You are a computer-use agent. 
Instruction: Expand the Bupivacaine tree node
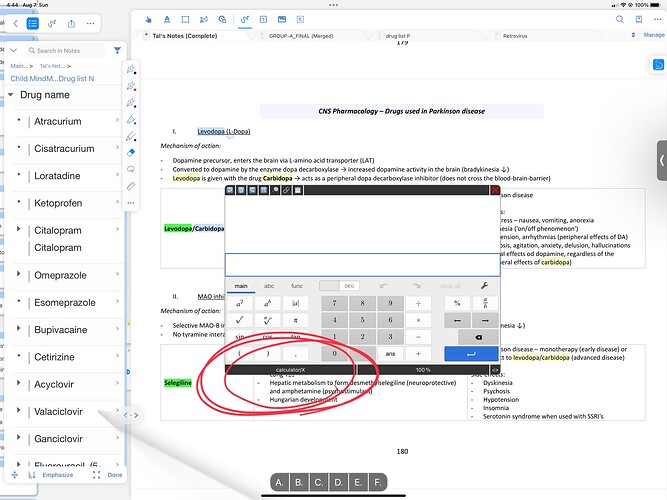[x=18, y=328]
